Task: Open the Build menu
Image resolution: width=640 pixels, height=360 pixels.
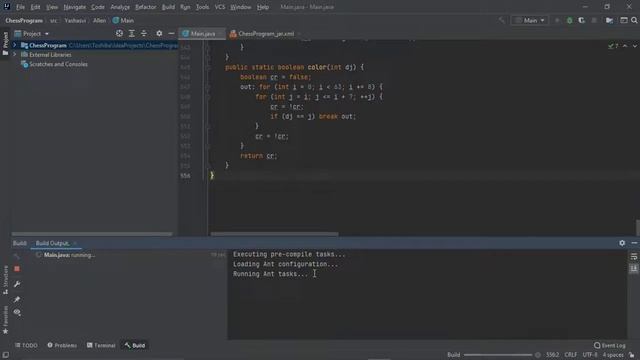Action: 168,7
